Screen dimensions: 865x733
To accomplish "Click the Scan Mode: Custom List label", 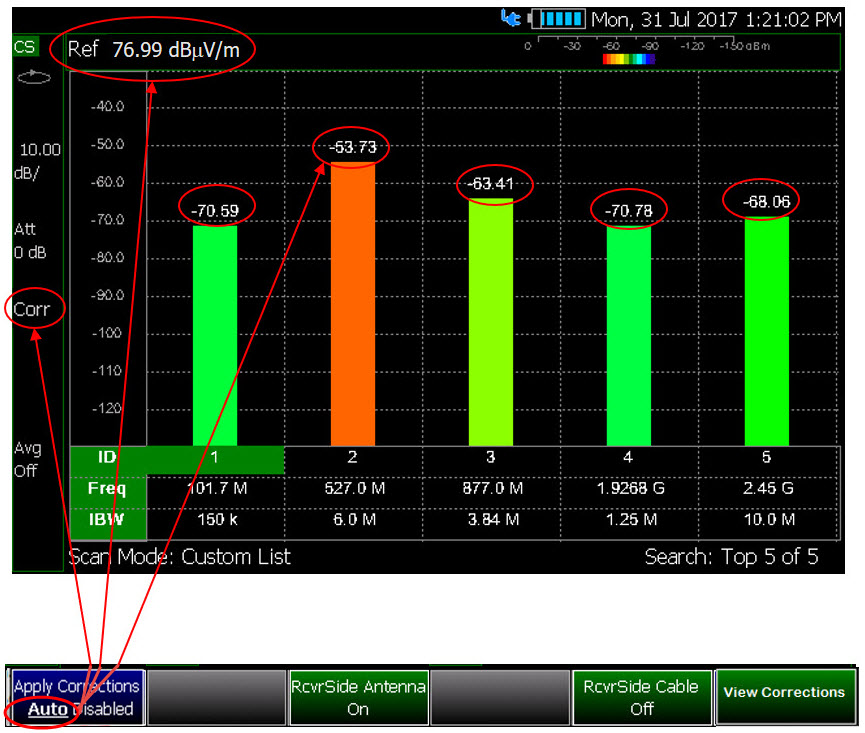I will [179, 558].
